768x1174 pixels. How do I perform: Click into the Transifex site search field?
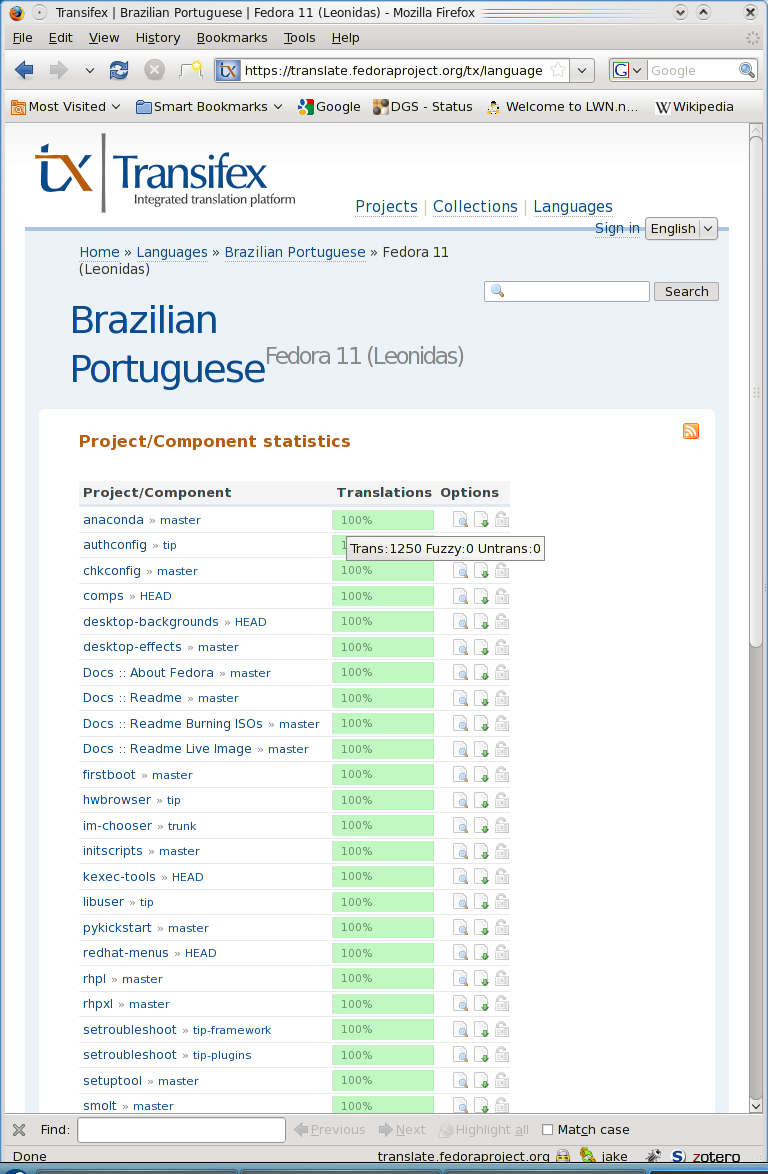[567, 291]
